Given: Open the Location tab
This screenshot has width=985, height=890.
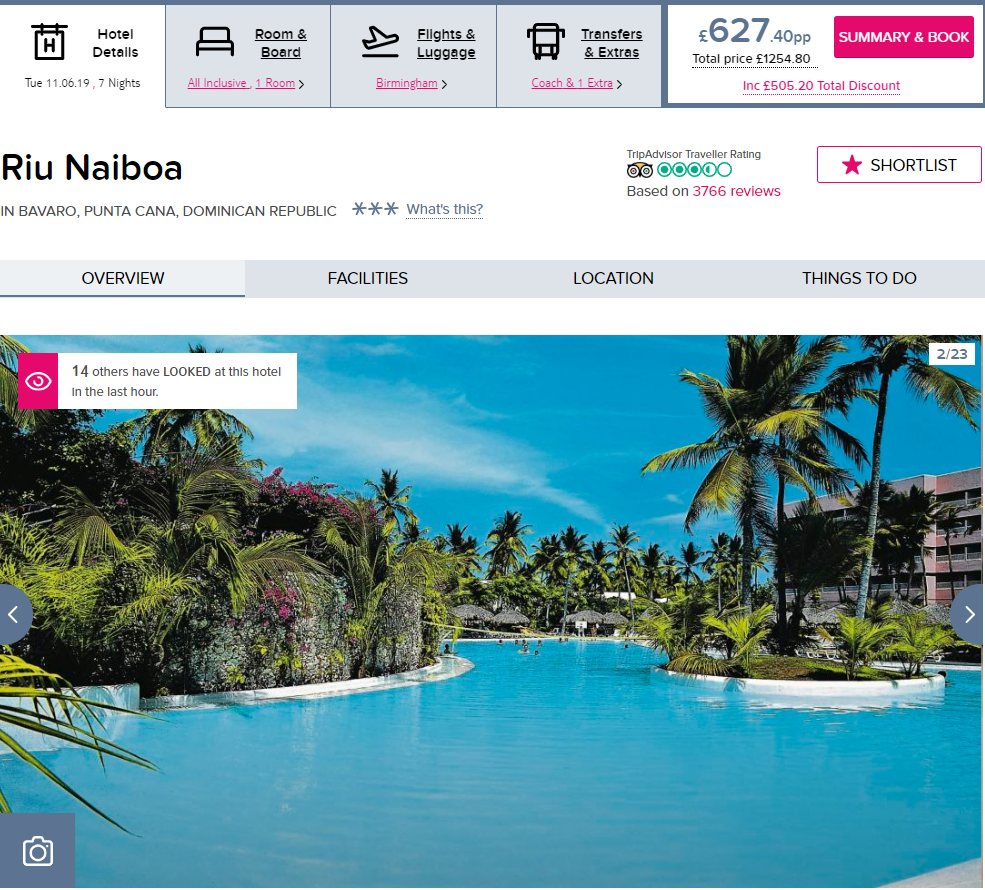Looking at the screenshot, I should click(x=613, y=278).
